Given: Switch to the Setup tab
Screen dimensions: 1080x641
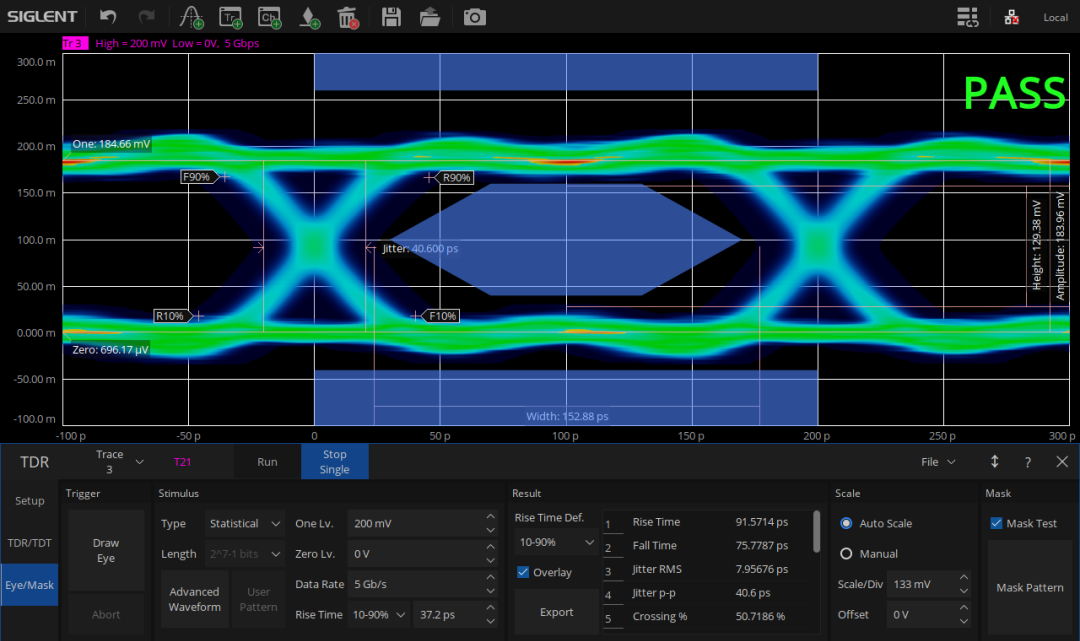Looking at the screenshot, I should 29,501.
